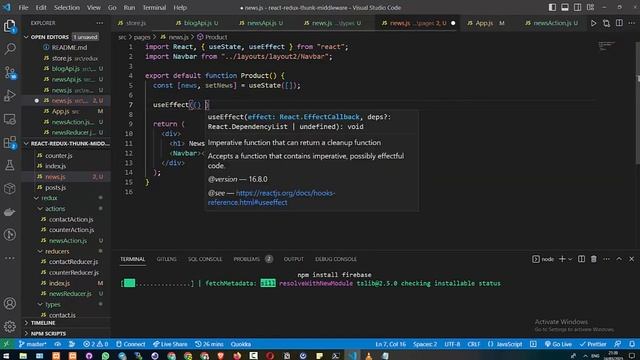Show additional activity bar views ellipsis
This screenshot has height=360, width=640.
click(x=10, y=258)
